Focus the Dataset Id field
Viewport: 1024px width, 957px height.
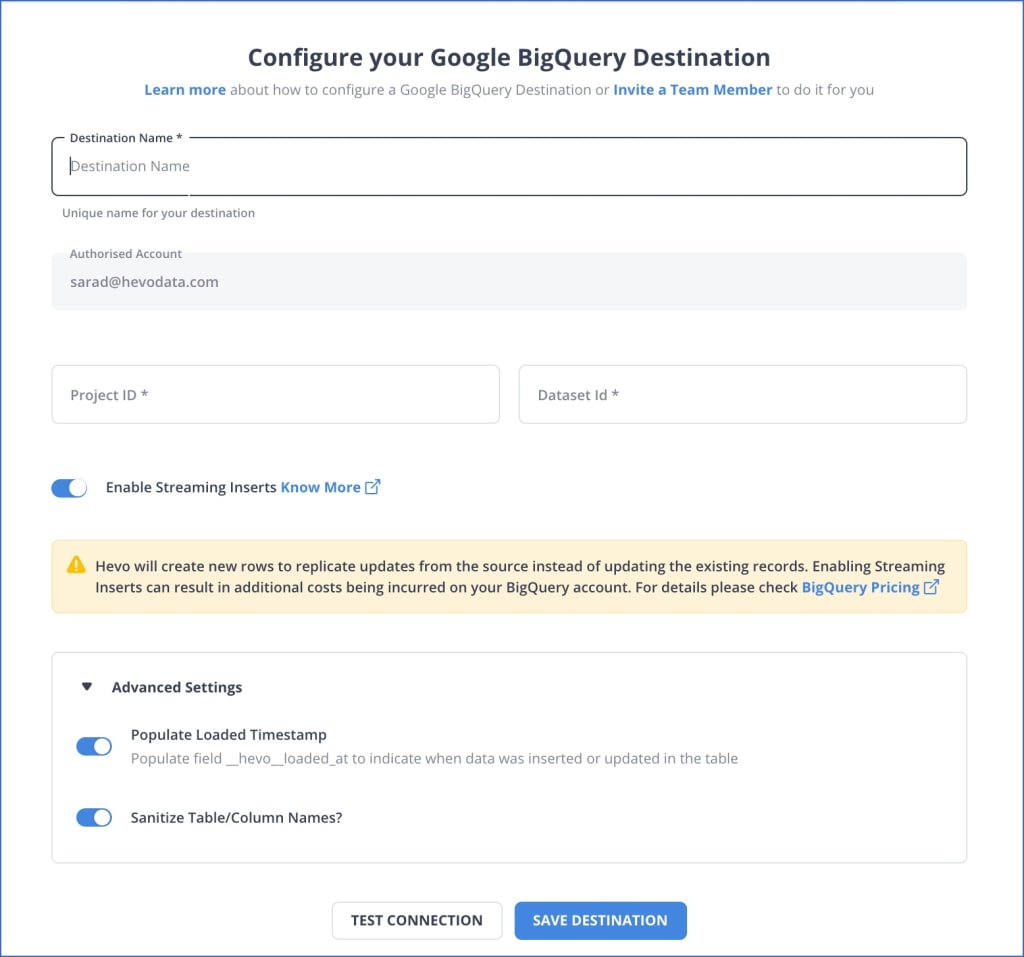click(743, 395)
